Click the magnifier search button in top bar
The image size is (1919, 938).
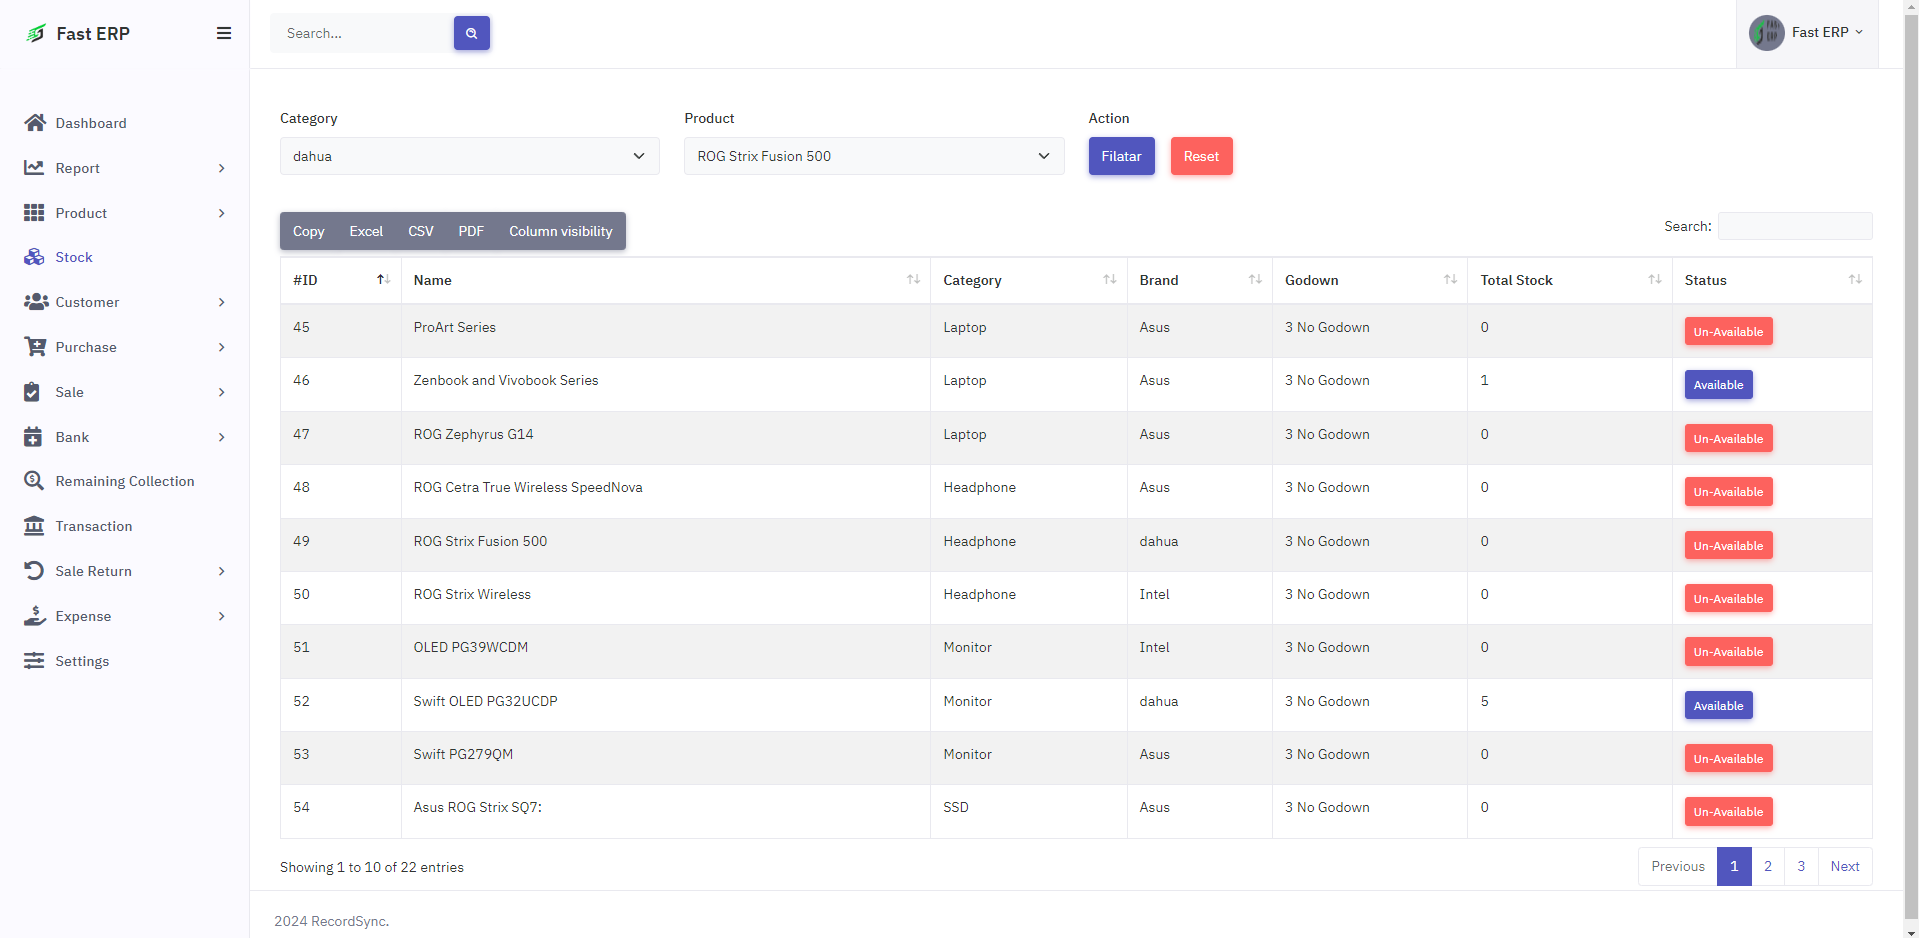coord(471,33)
